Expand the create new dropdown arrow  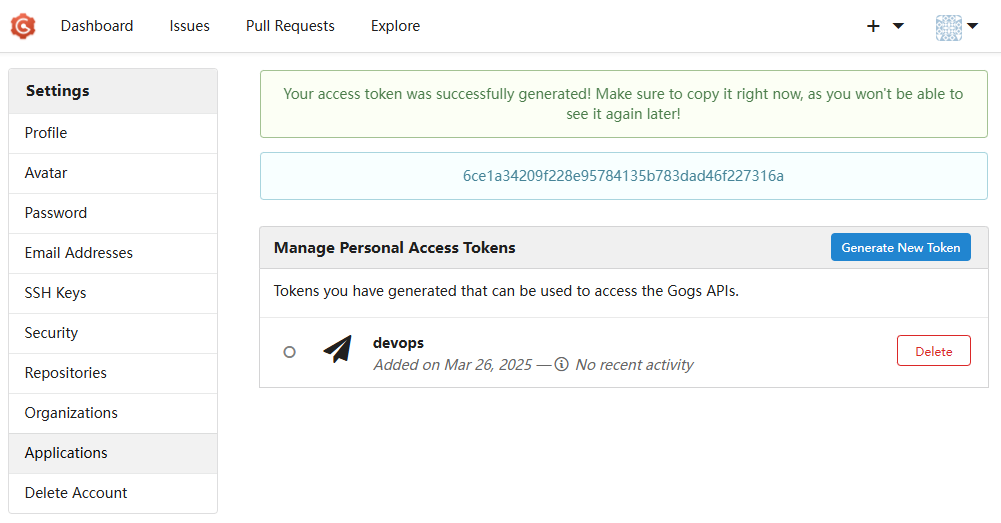tap(898, 26)
